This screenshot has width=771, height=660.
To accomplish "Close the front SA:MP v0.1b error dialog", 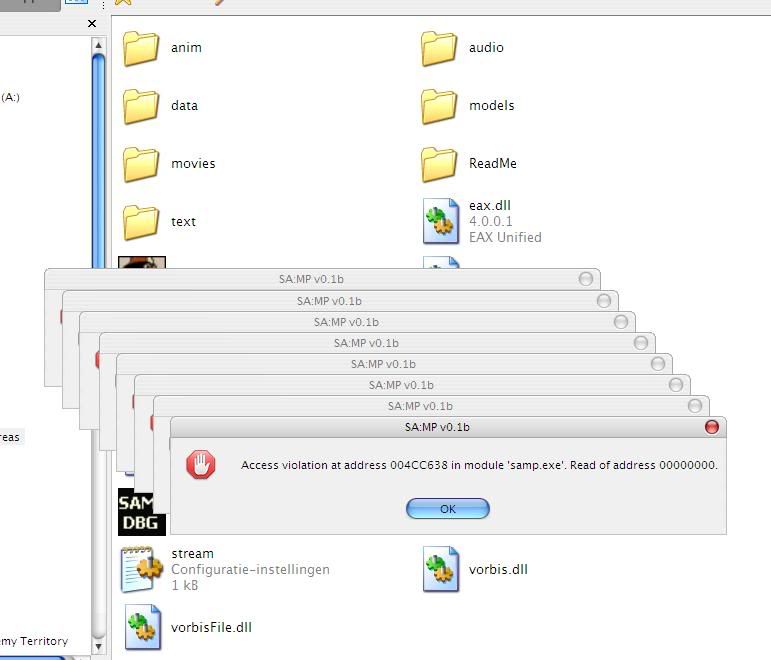I will [x=712, y=427].
